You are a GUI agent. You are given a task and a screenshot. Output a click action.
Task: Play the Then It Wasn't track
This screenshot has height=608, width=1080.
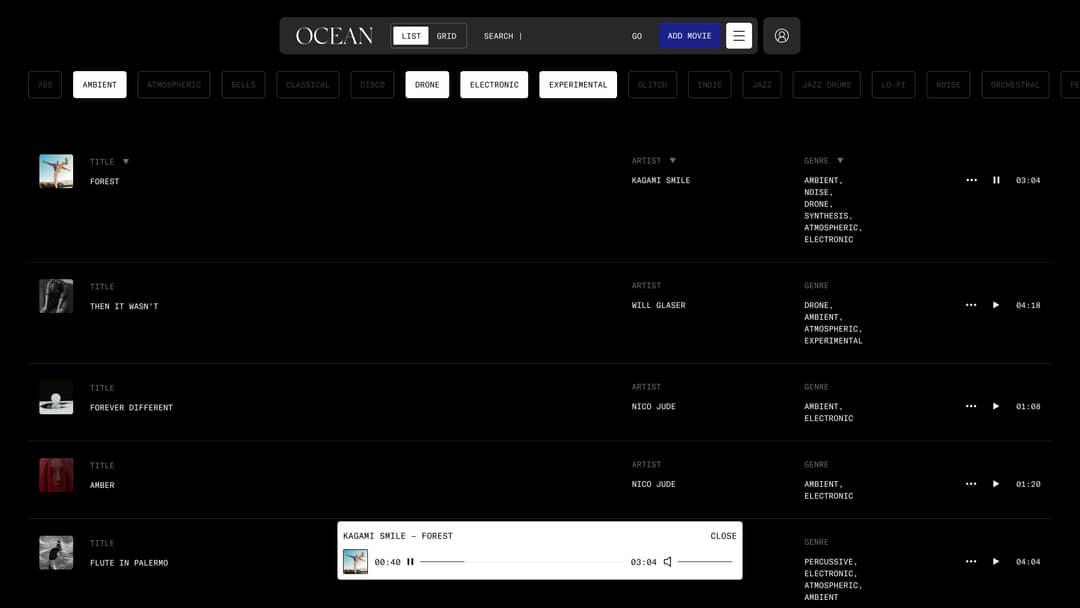point(996,305)
